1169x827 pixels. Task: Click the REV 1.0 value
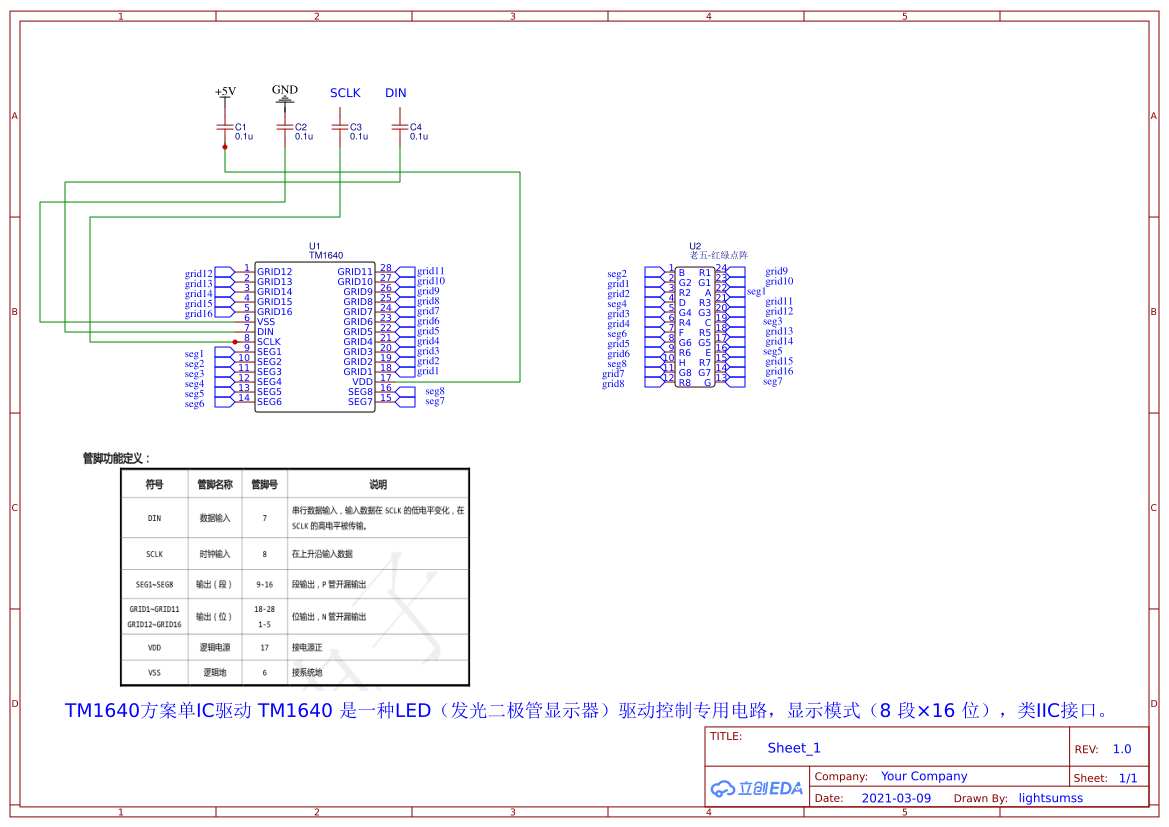point(1122,749)
